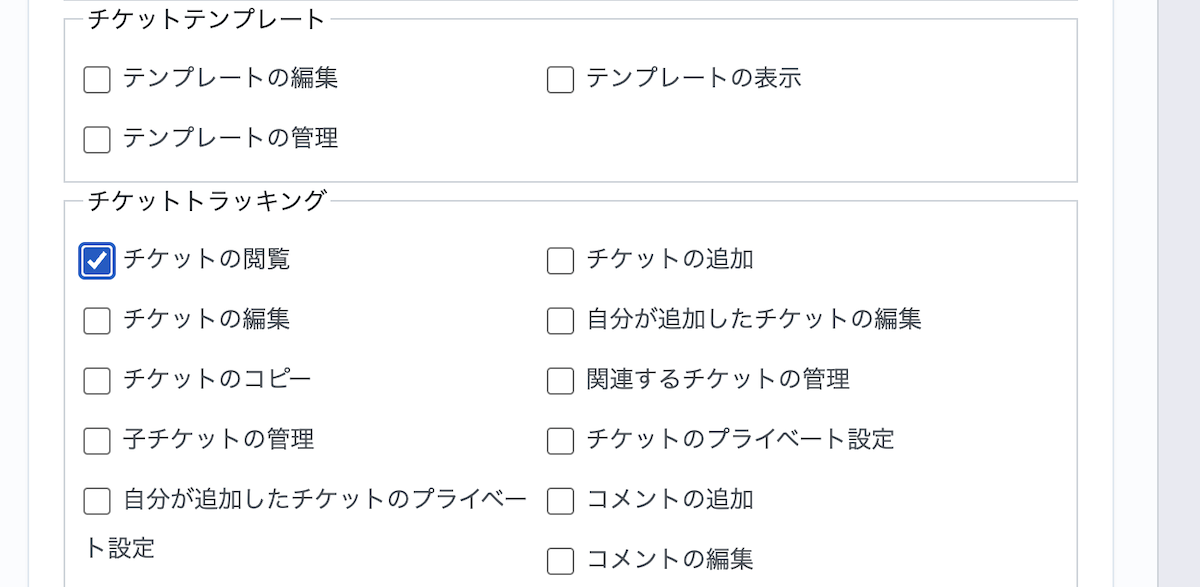Enable the コメントの編集 checkbox

[560, 561]
